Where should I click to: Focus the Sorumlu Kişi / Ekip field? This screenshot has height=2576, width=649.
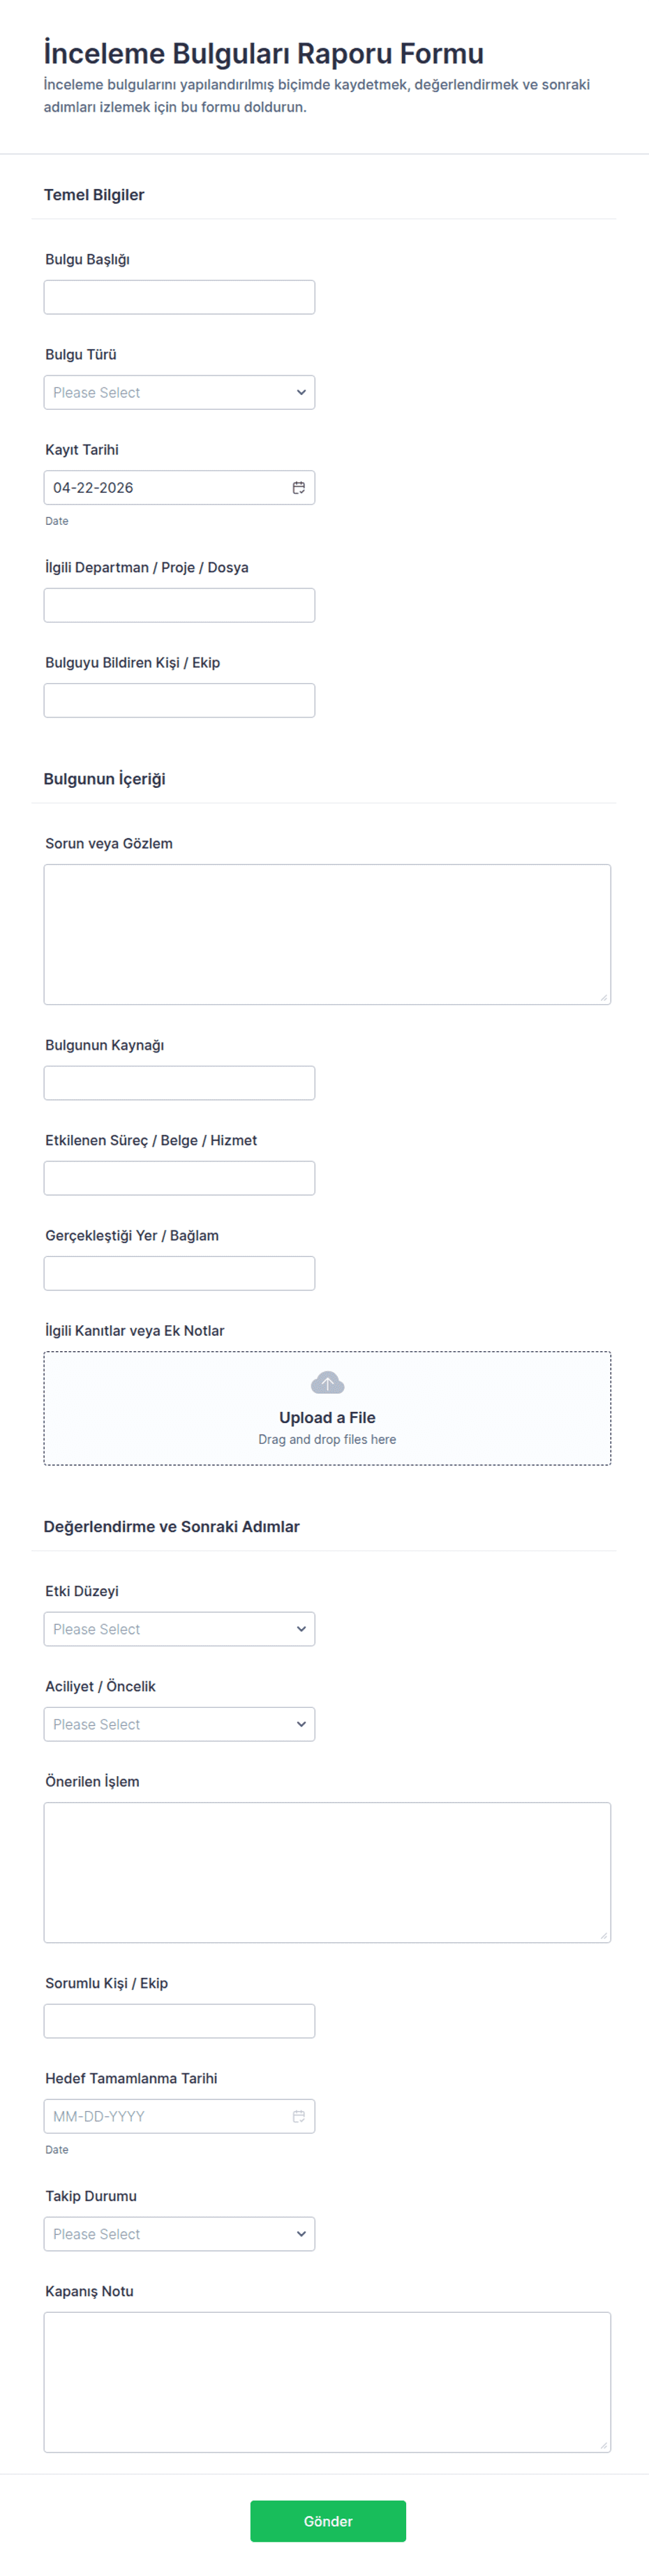[x=179, y=2021]
